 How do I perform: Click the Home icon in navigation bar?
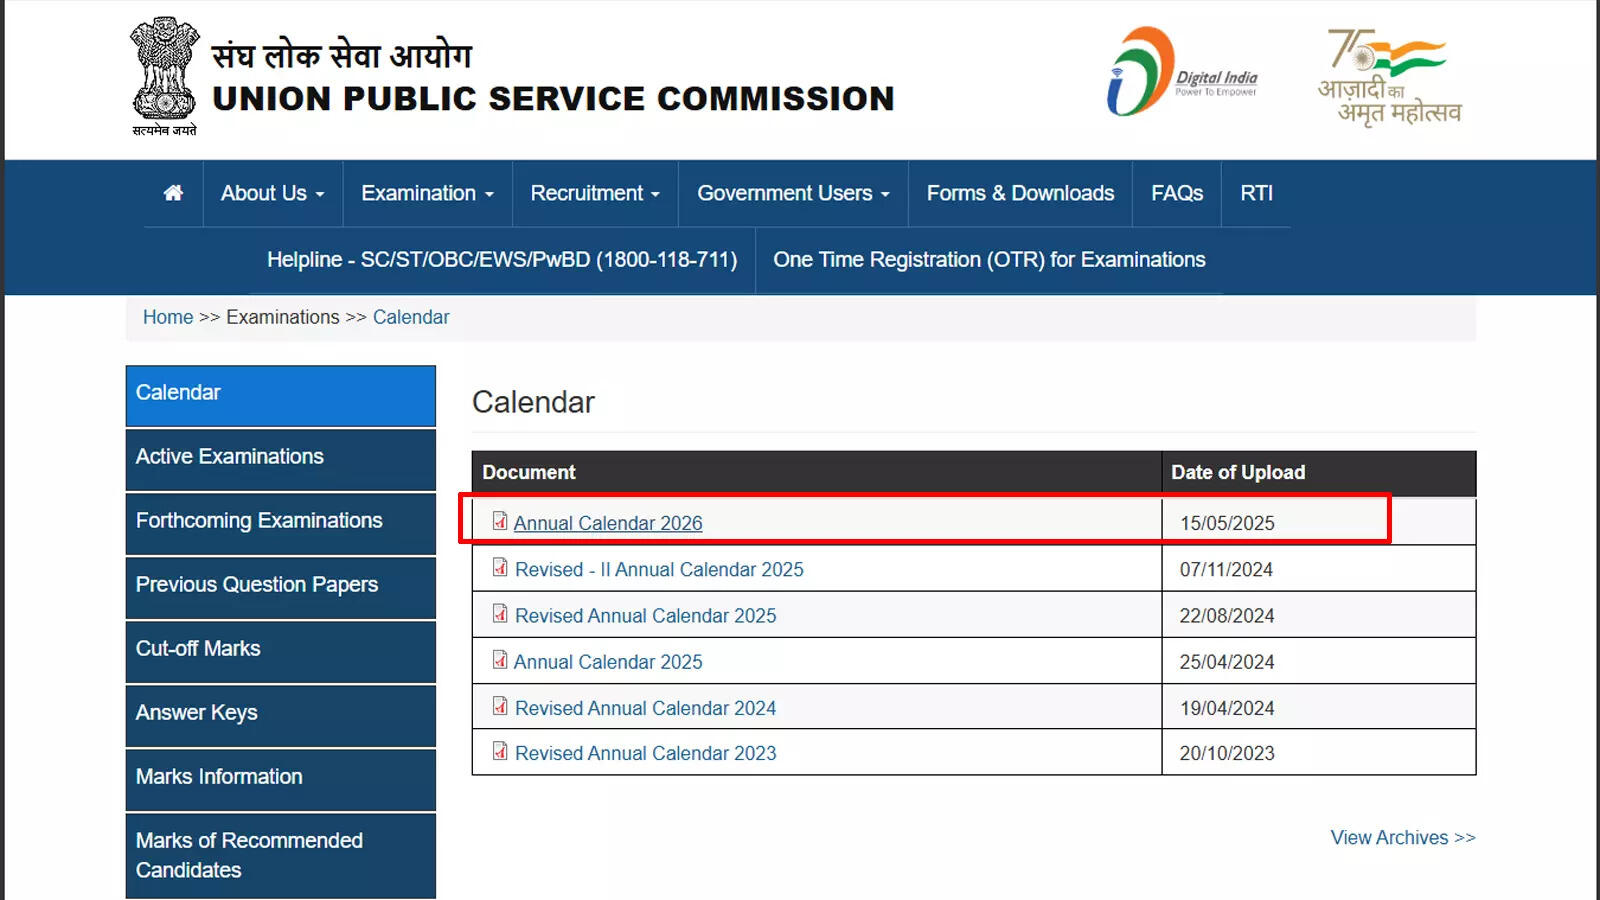(x=173, y=193)
